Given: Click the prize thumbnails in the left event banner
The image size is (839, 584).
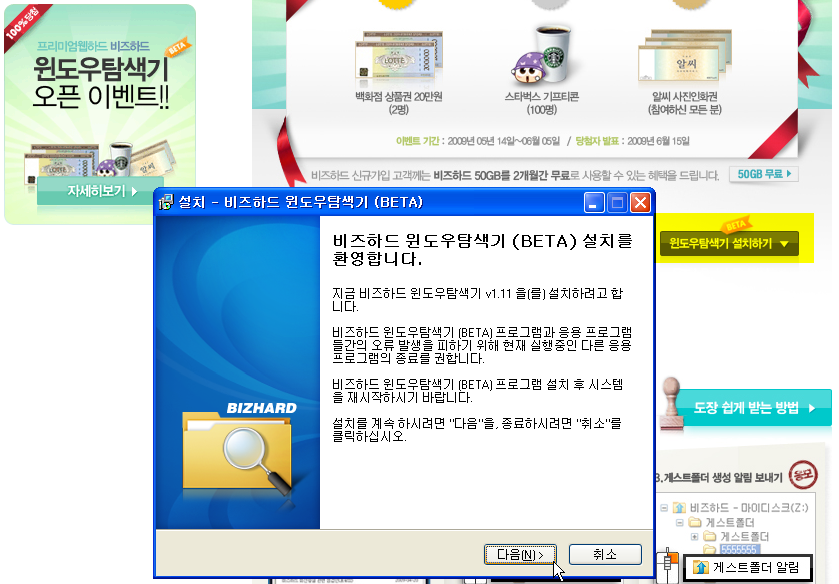Looking at the screenshot, I should coord(101,161).
